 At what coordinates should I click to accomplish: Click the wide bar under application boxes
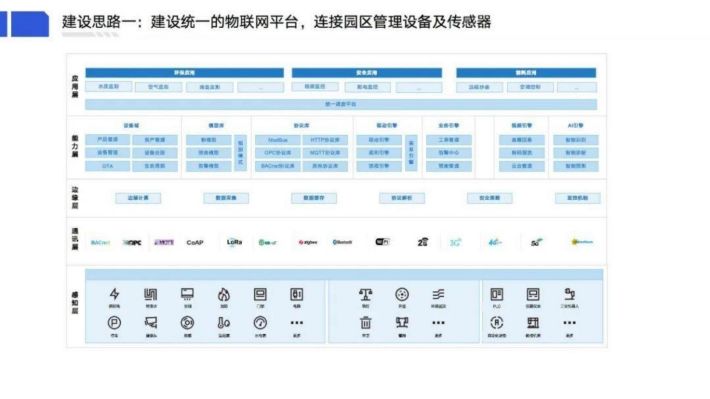[341, 104]
